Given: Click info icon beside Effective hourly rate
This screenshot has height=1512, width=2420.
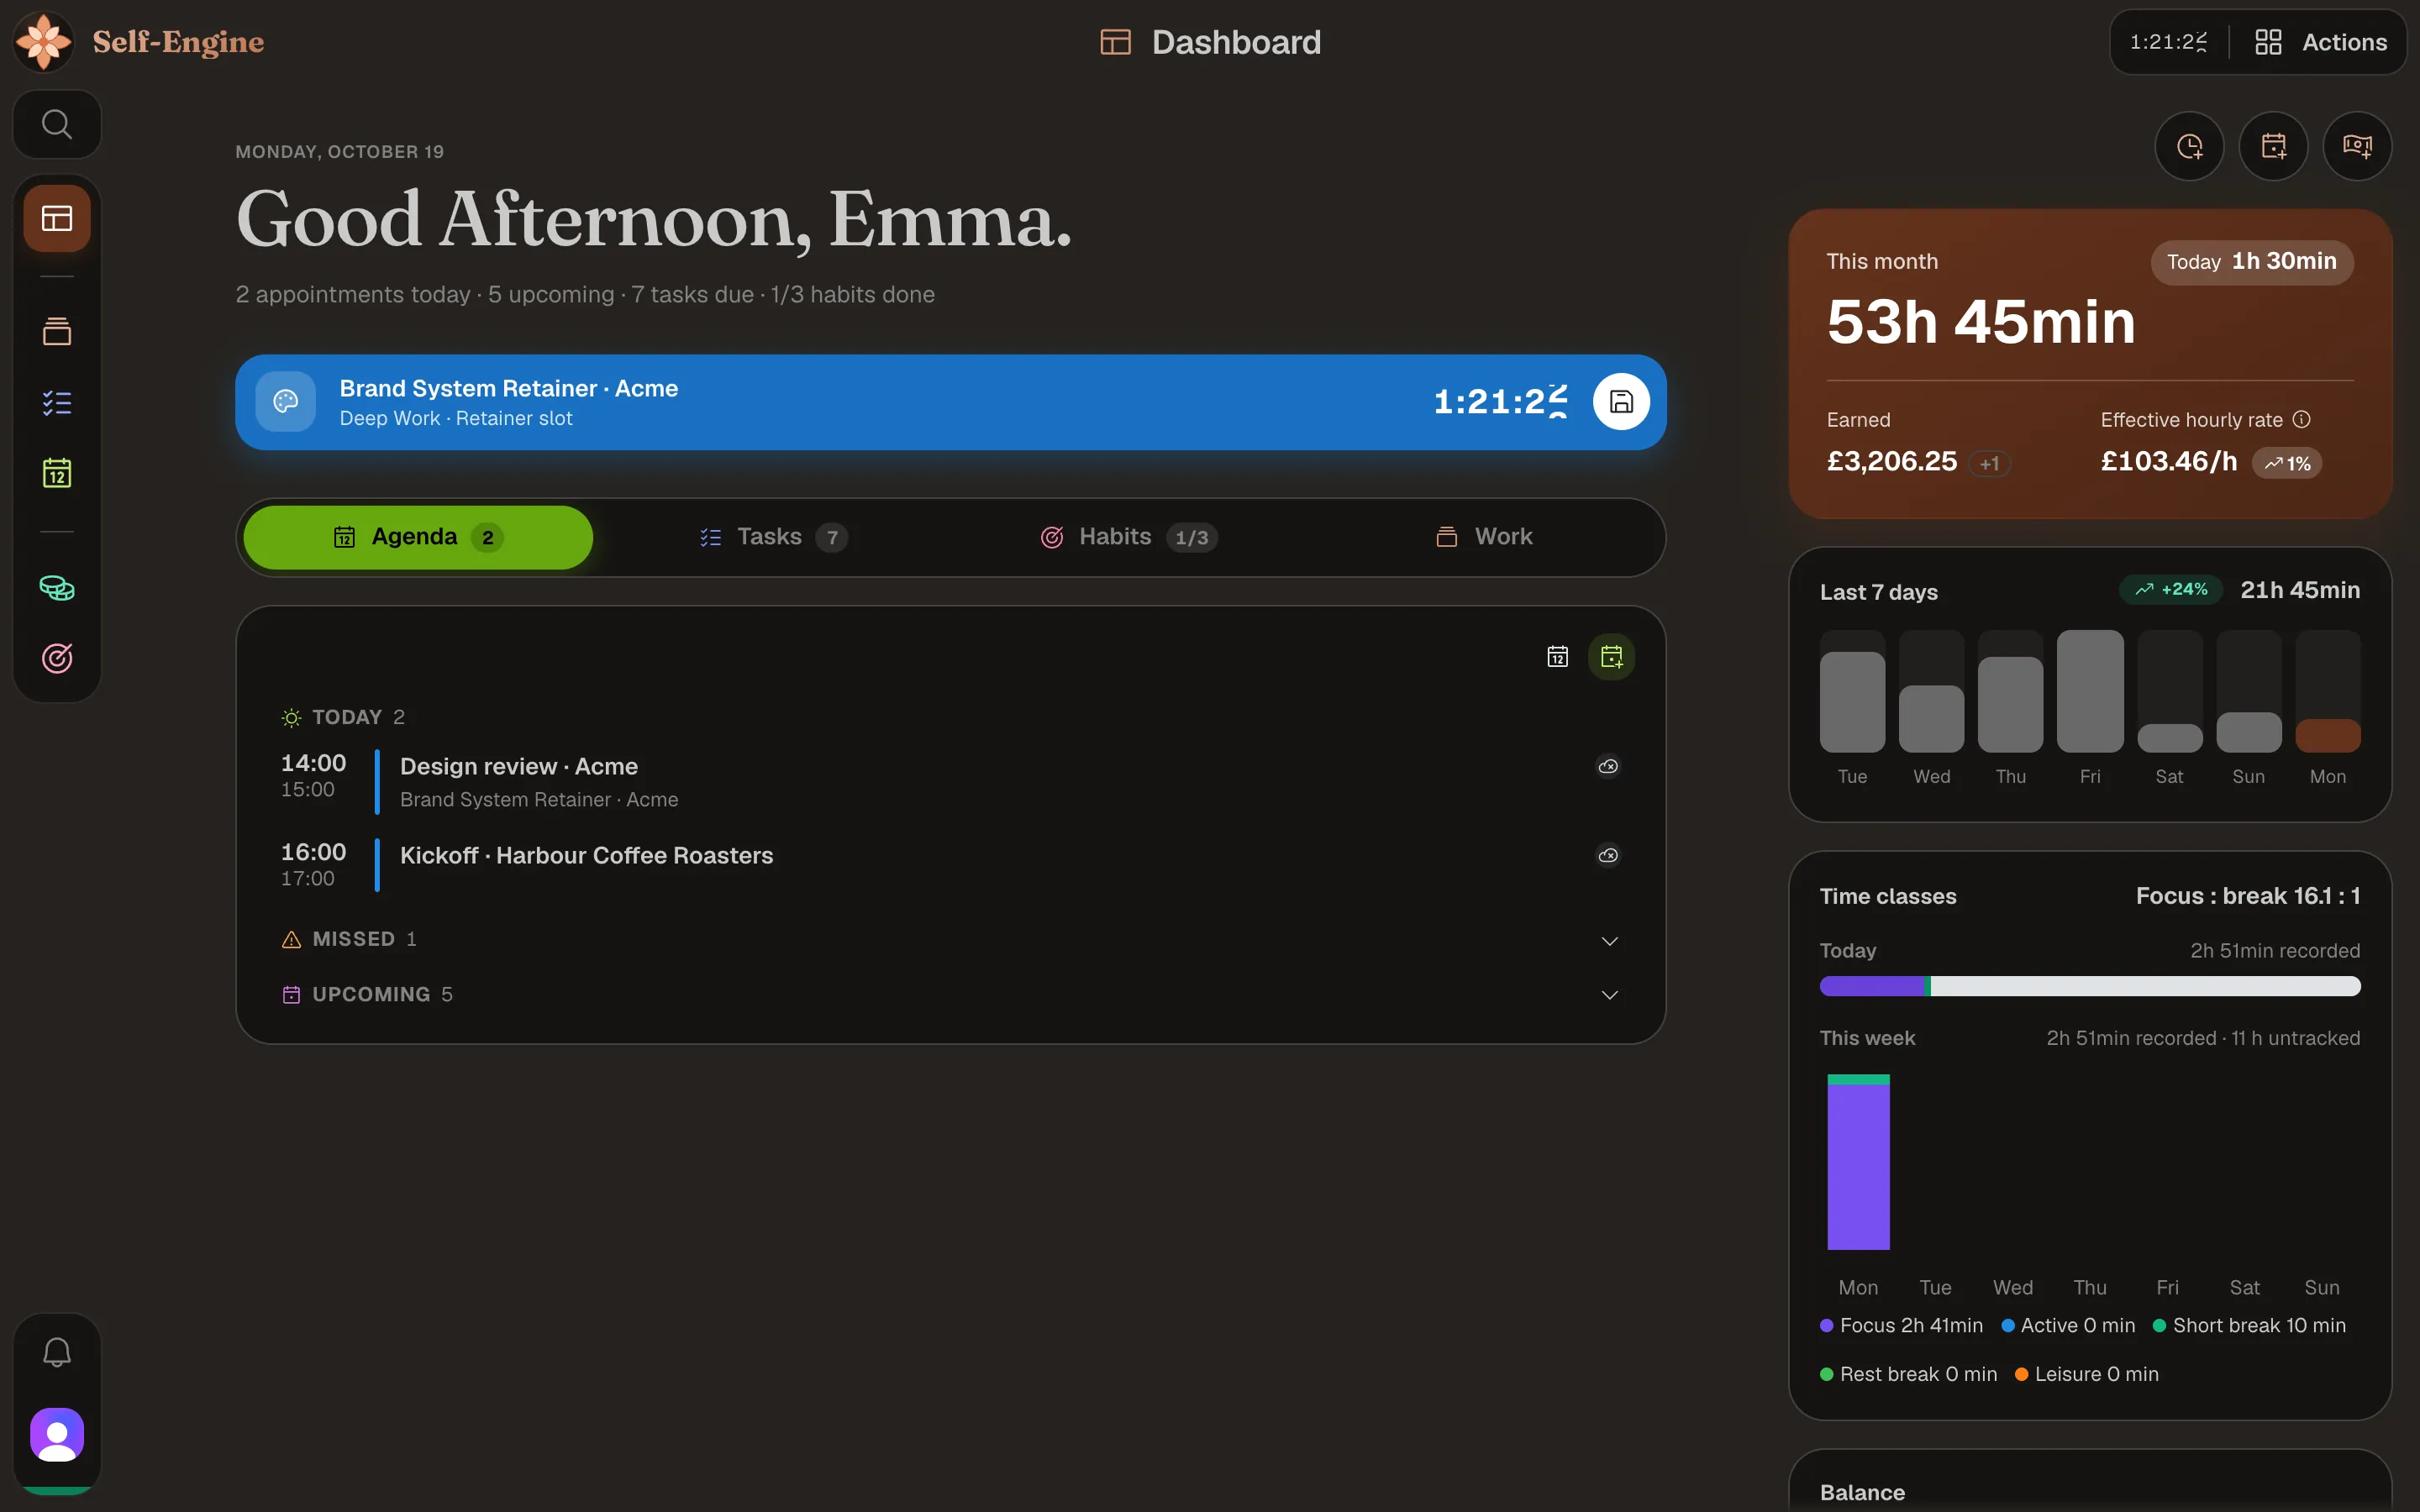Looking at the screenshot, I should [2302, 419].
